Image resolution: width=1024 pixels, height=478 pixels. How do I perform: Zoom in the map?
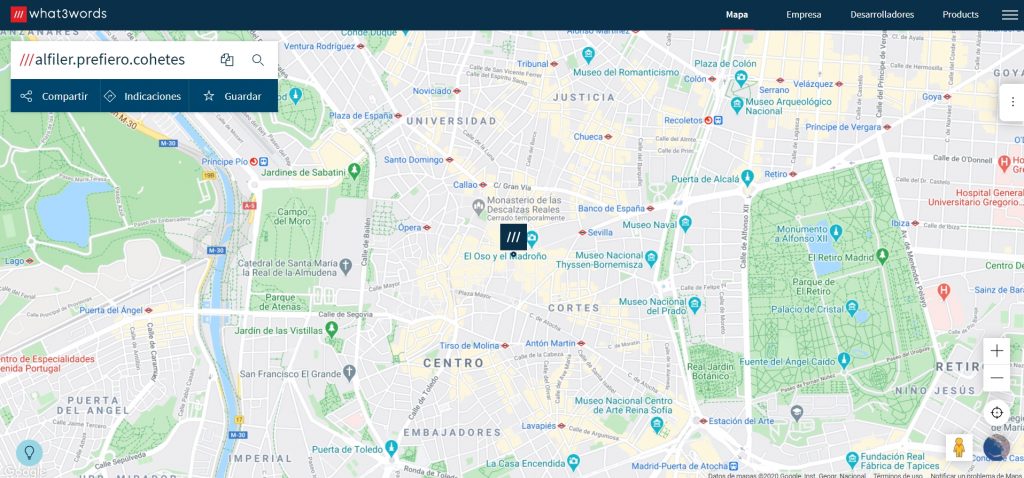pyautogui.click(x=997, y=351)
